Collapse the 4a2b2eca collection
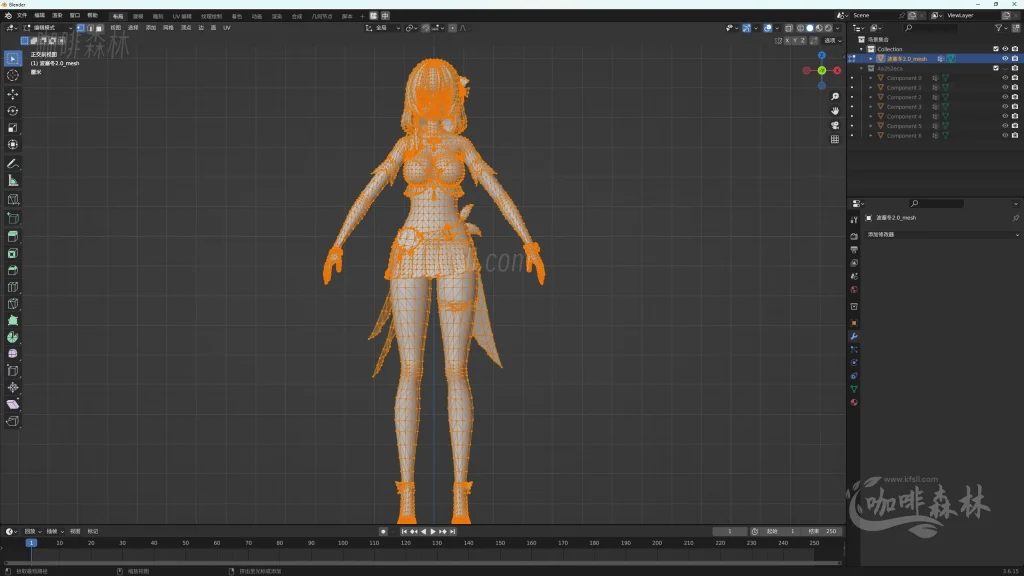 click(861, 68)
